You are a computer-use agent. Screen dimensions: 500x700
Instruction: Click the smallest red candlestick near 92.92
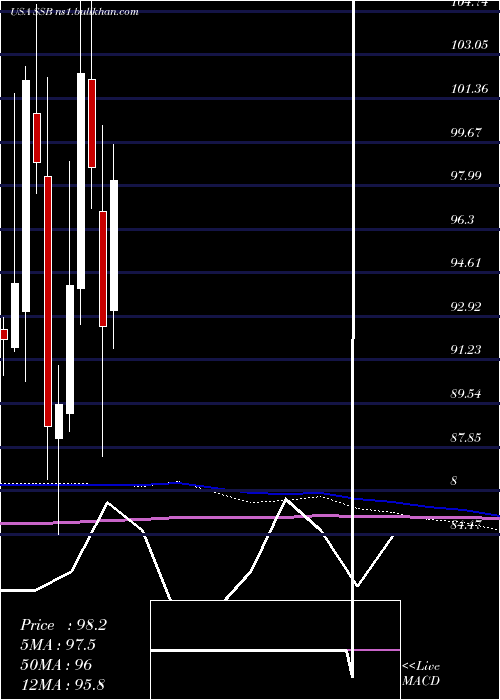[4, 334]
